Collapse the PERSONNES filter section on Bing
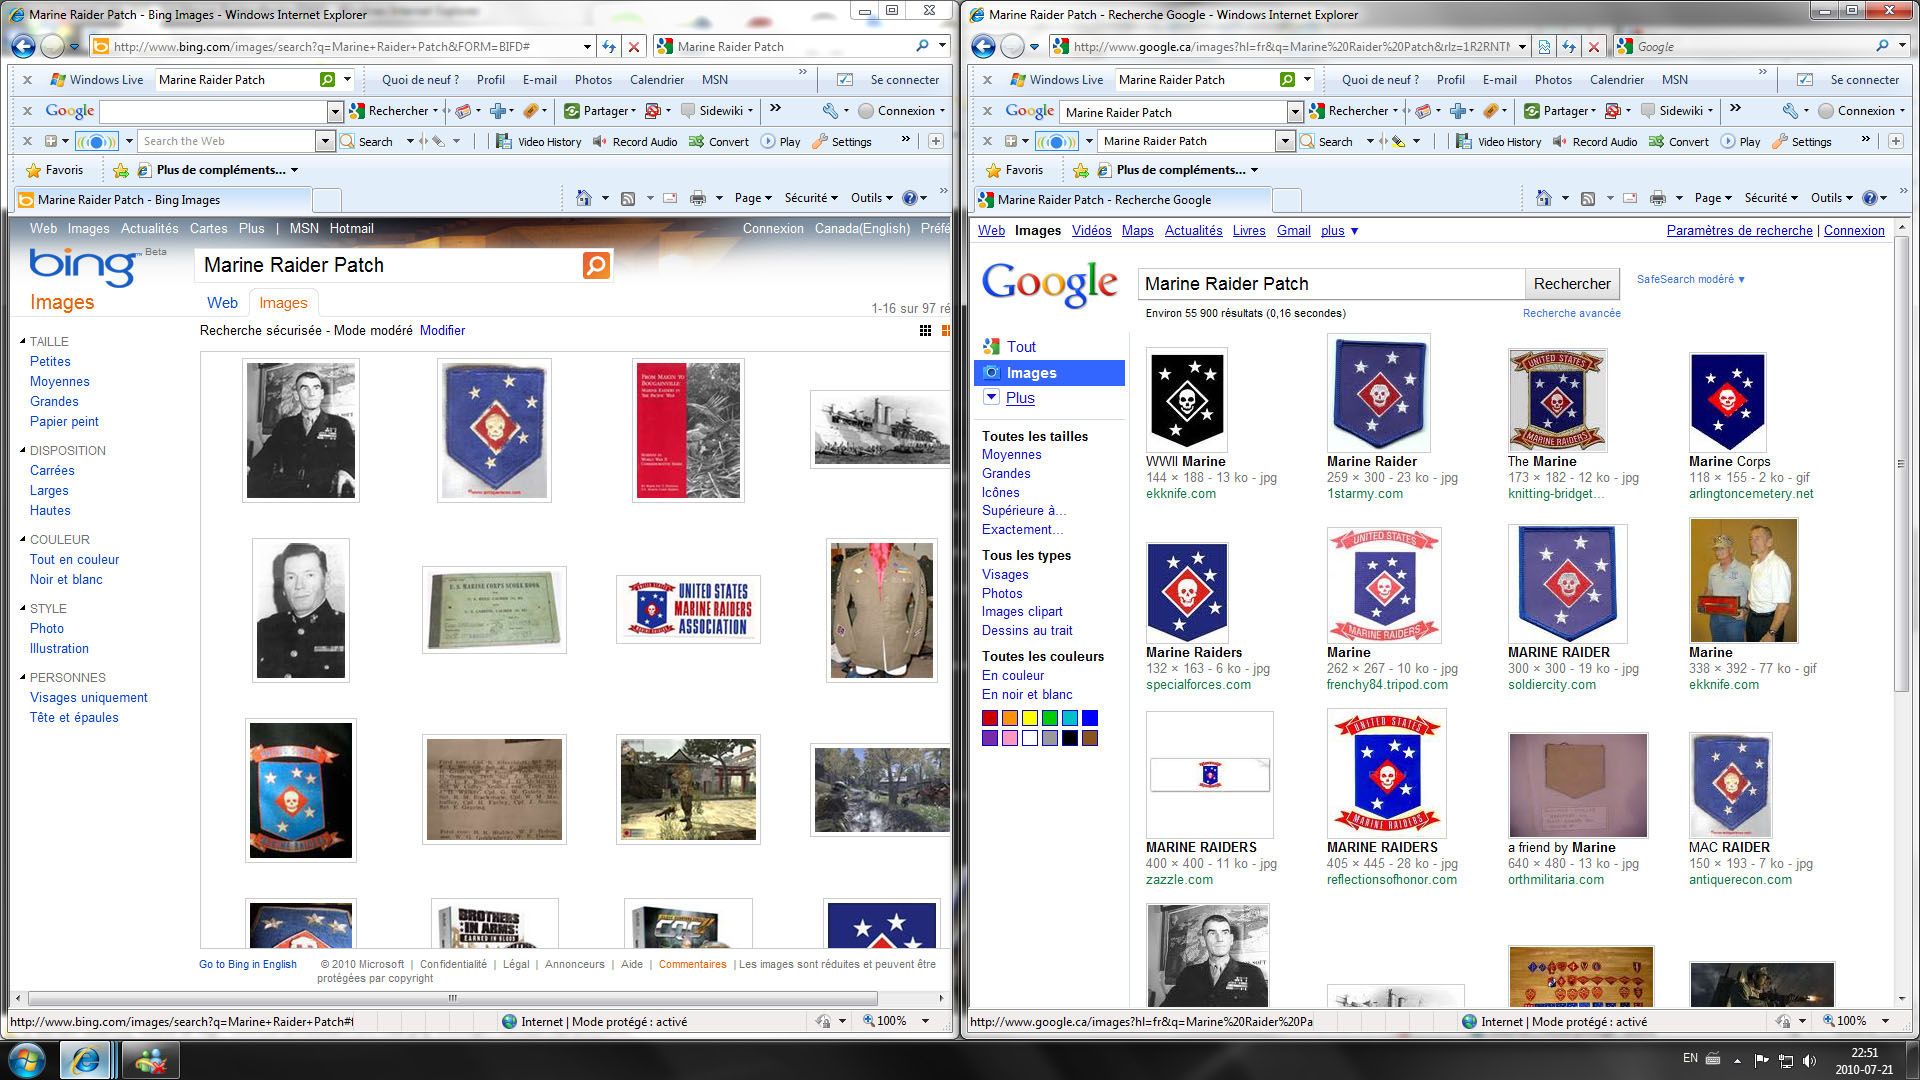Image resolution: width=1920 pixels, height=1080 pixels. point(23,678)
